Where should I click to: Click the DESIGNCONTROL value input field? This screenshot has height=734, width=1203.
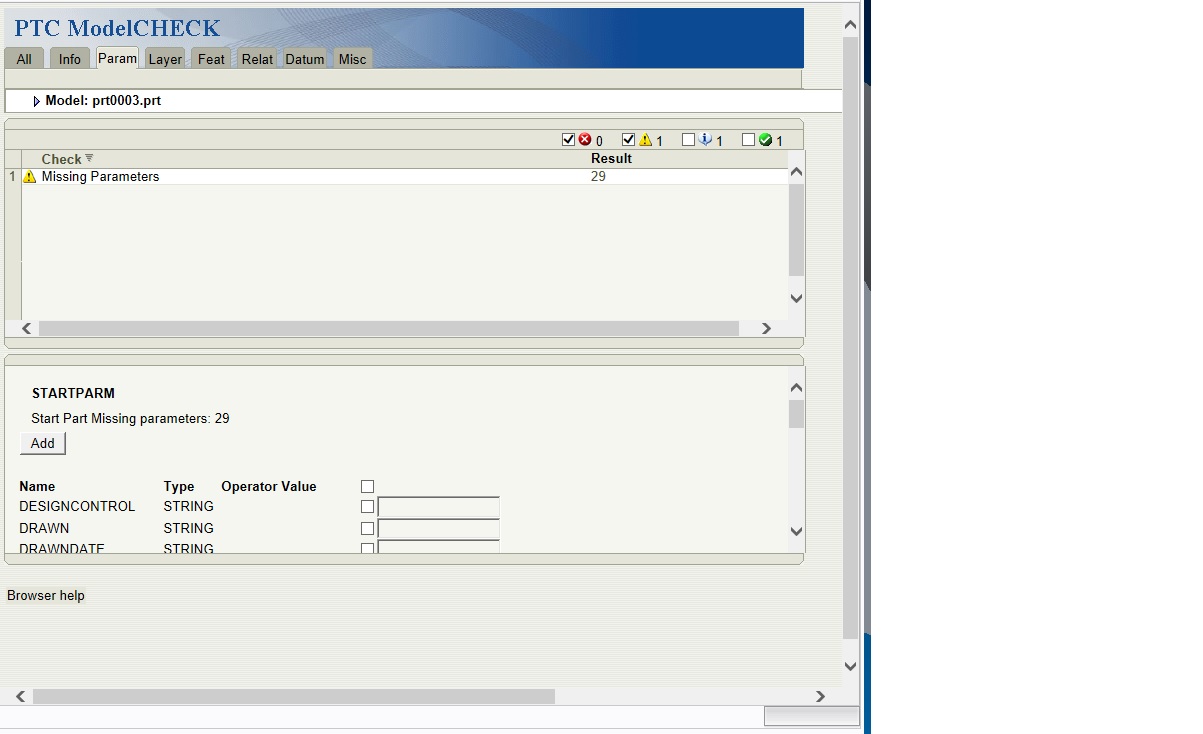[x=438, y=507]
